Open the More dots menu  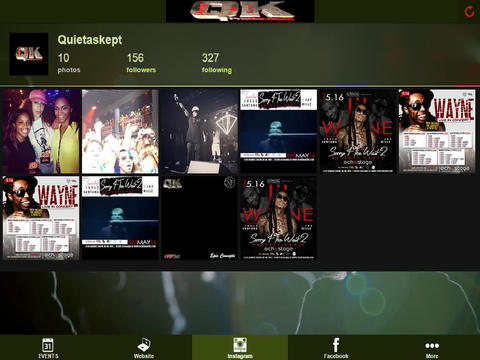click(432, 348)
